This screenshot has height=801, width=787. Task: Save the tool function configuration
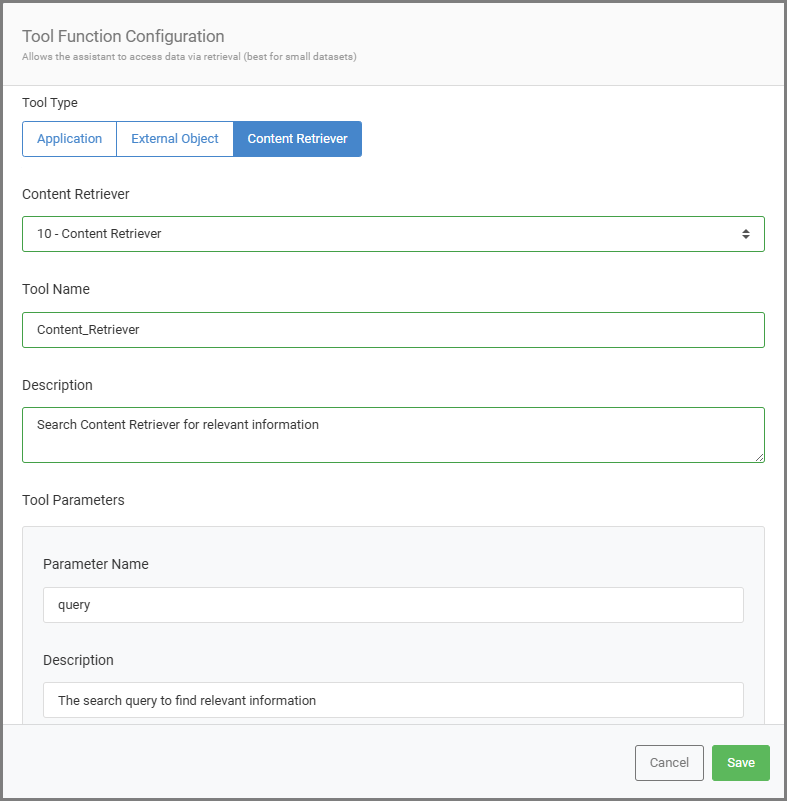pyautogui.click(x=740, y=763)
